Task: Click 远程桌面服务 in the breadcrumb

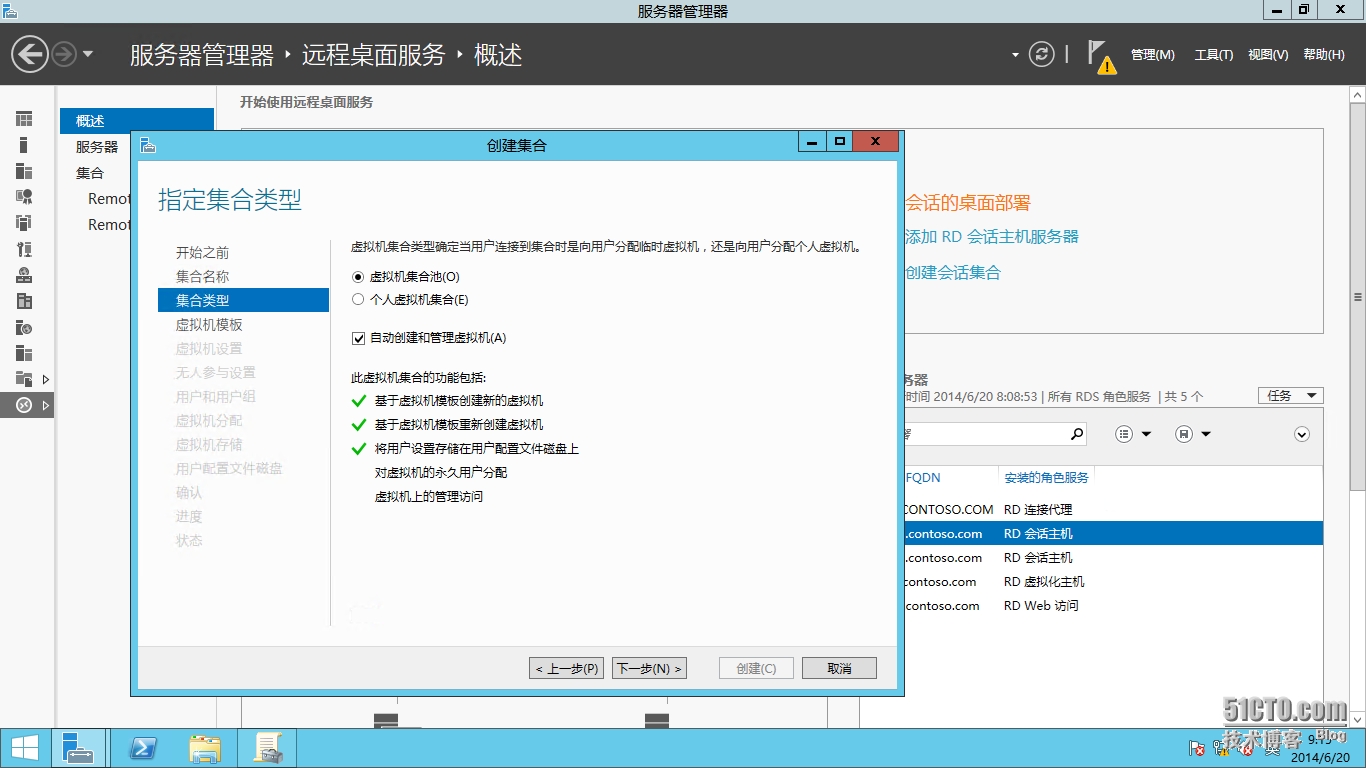Action: pyautogui.click(x=373, y=54)
